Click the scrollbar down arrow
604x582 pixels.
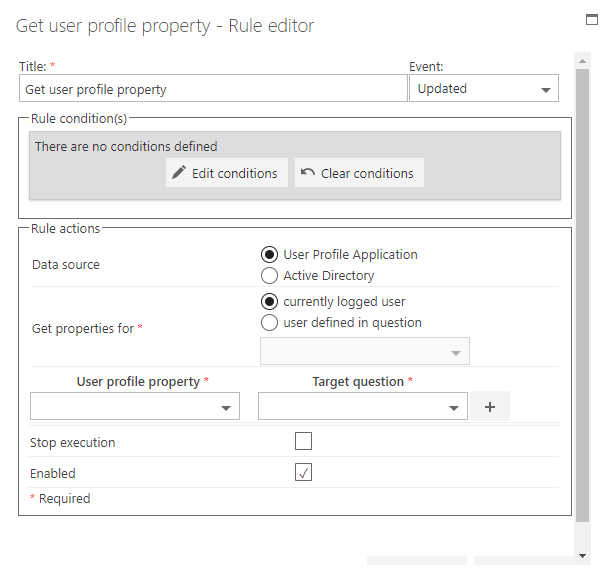click(x=582, y=555)
